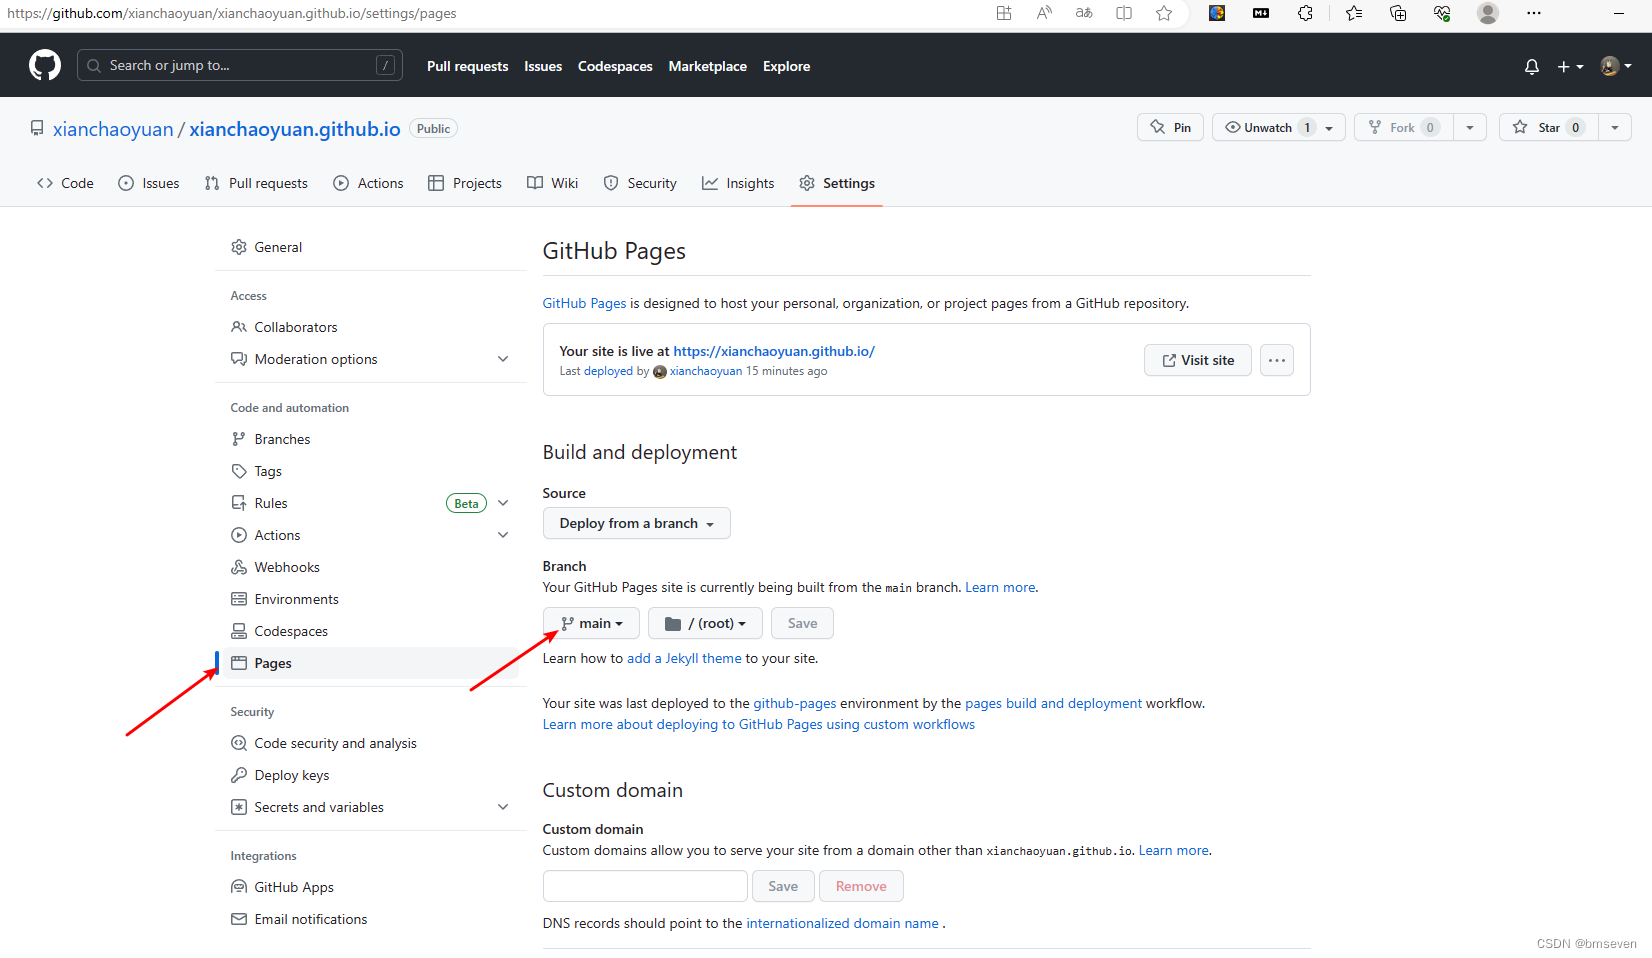Open the GitHub home logo
This screenshot has width=1652, height=958.
pyautogui.click(x=45, y=66)
